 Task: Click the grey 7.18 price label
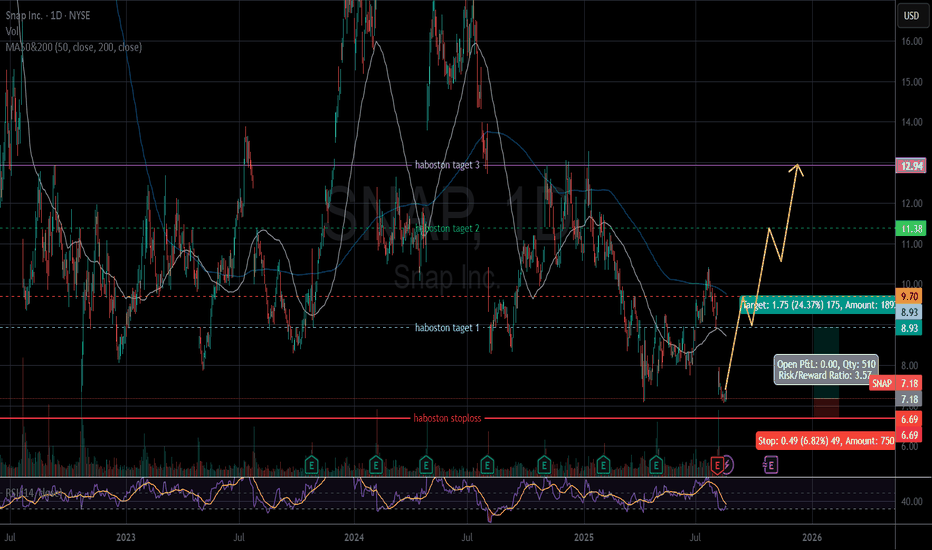click(x=909, y=400)
